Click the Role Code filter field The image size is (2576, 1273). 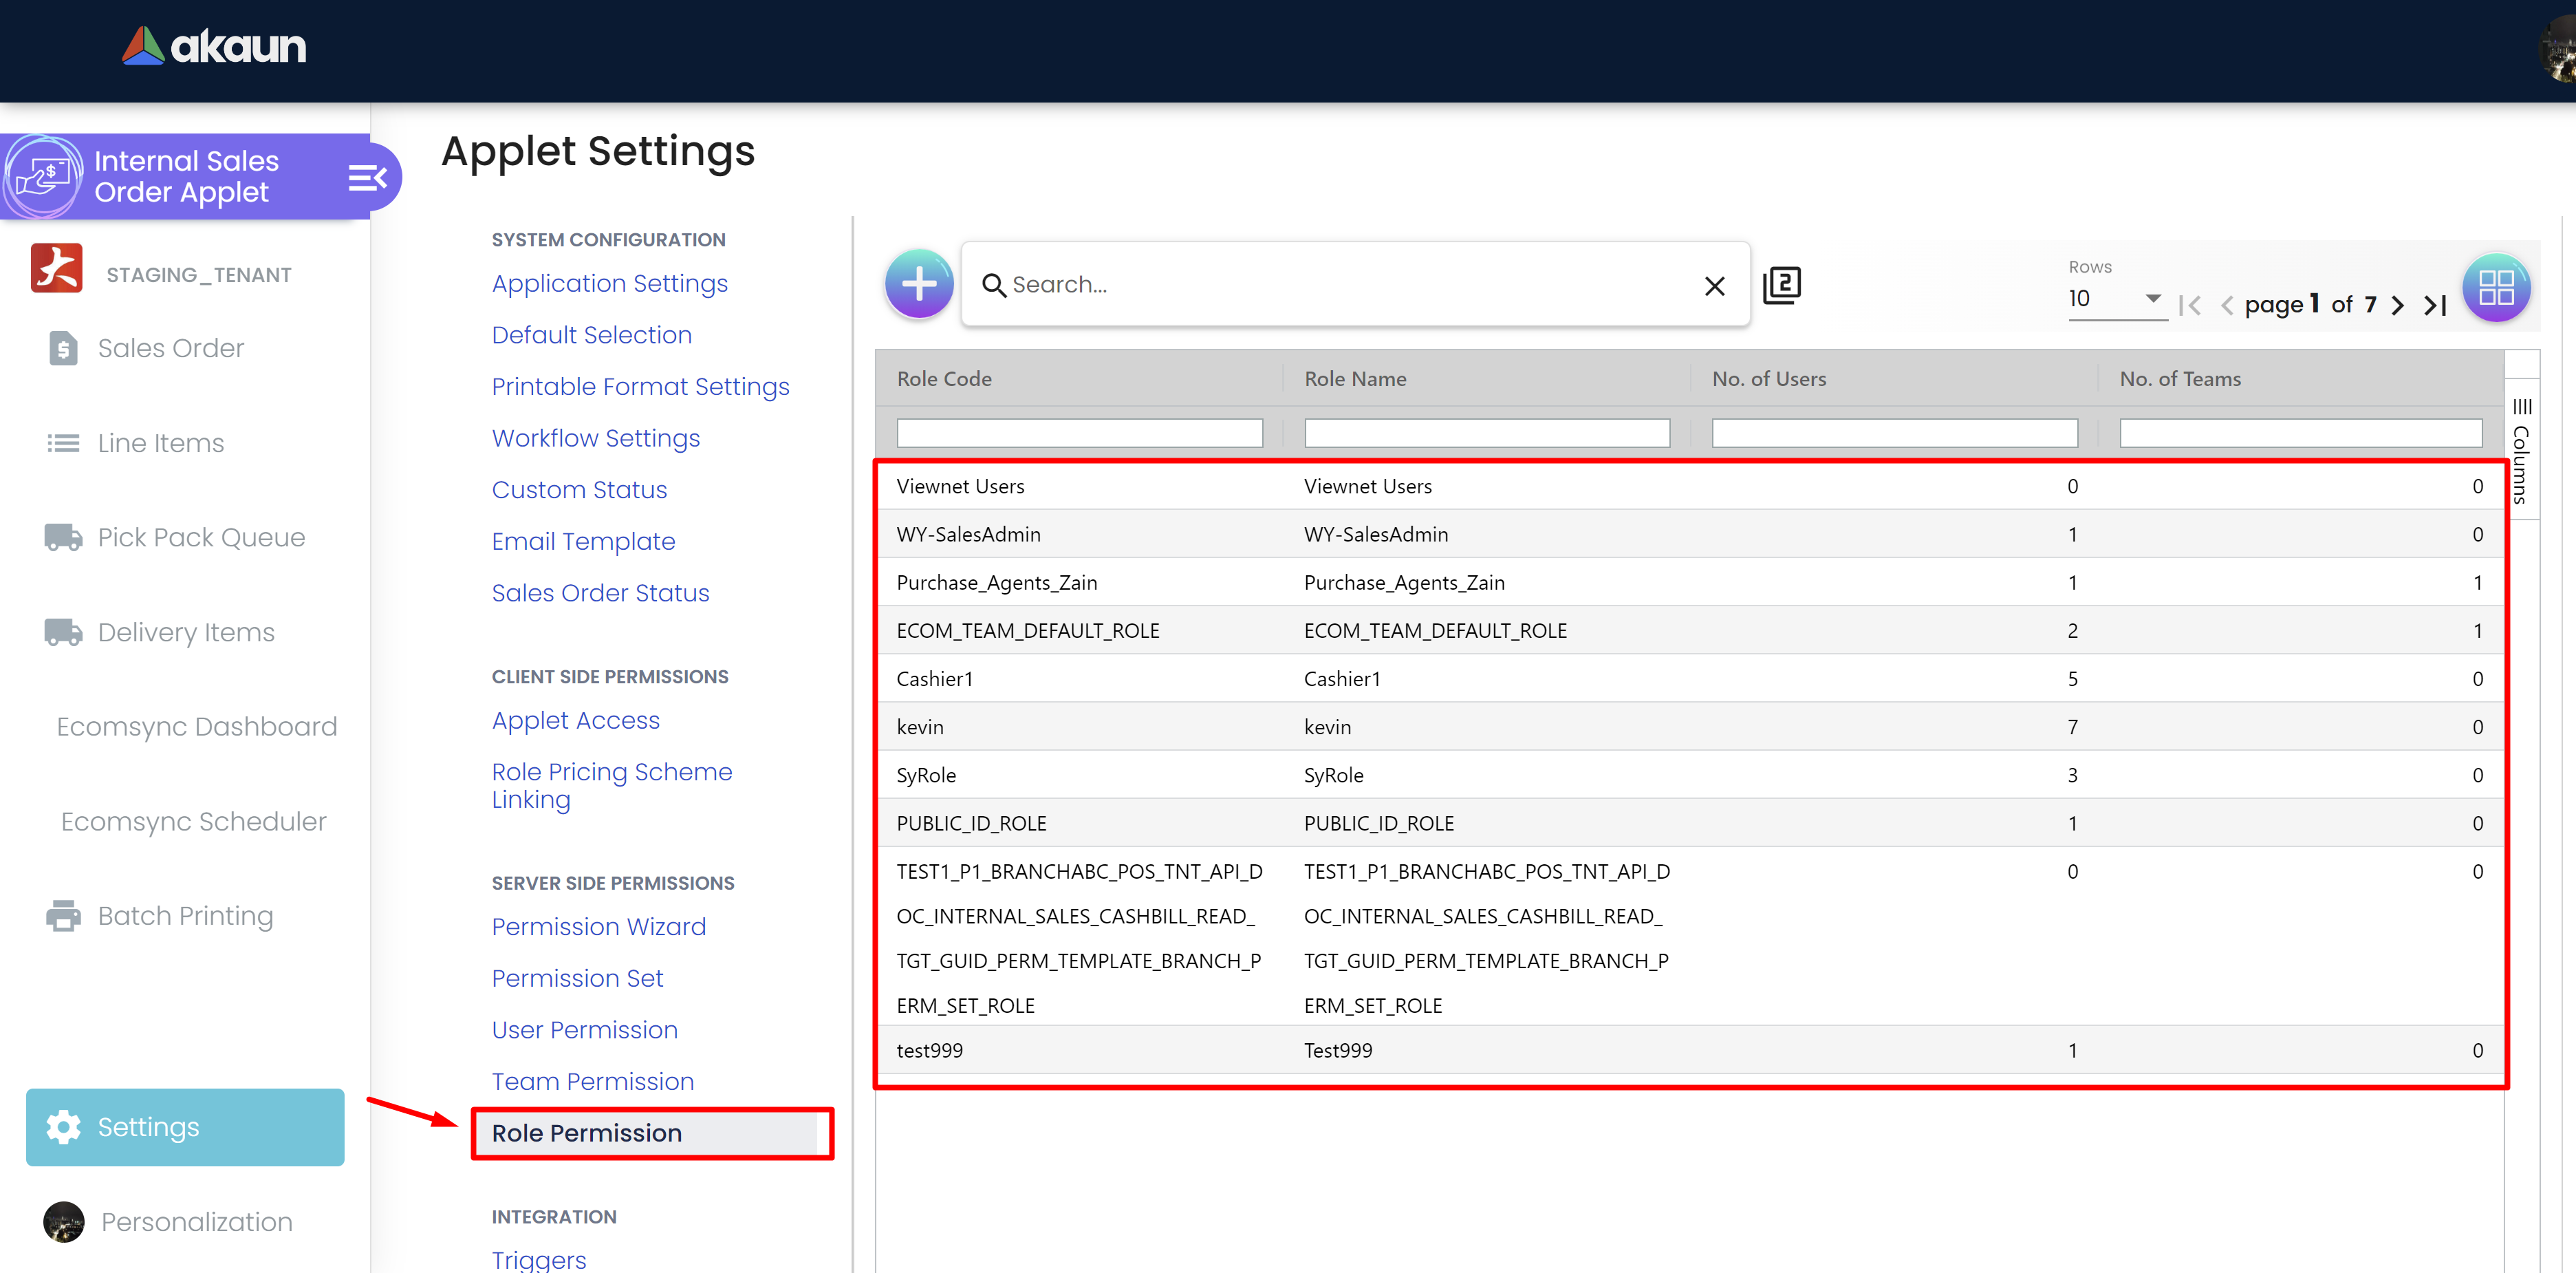[x=1079, y=433]
